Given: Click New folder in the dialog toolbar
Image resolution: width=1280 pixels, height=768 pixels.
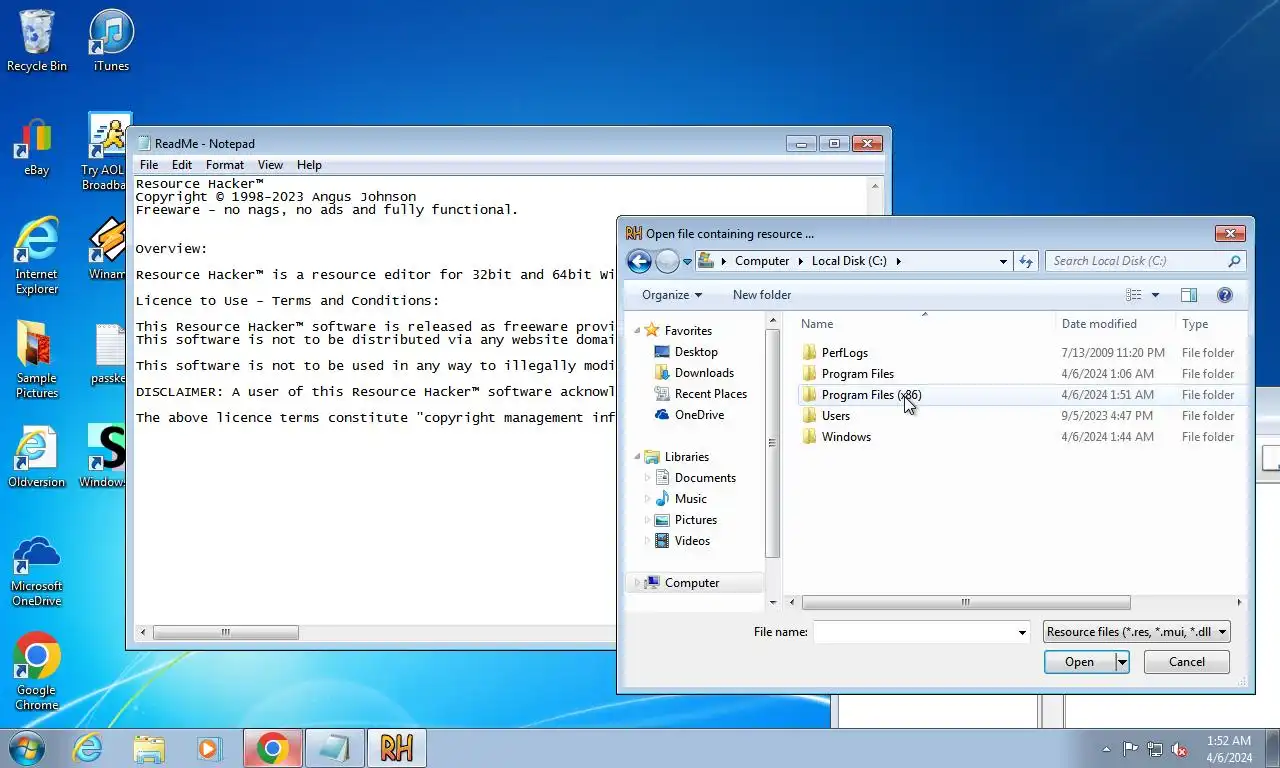Looking at the screenshot, I should [x=762, y=295].
